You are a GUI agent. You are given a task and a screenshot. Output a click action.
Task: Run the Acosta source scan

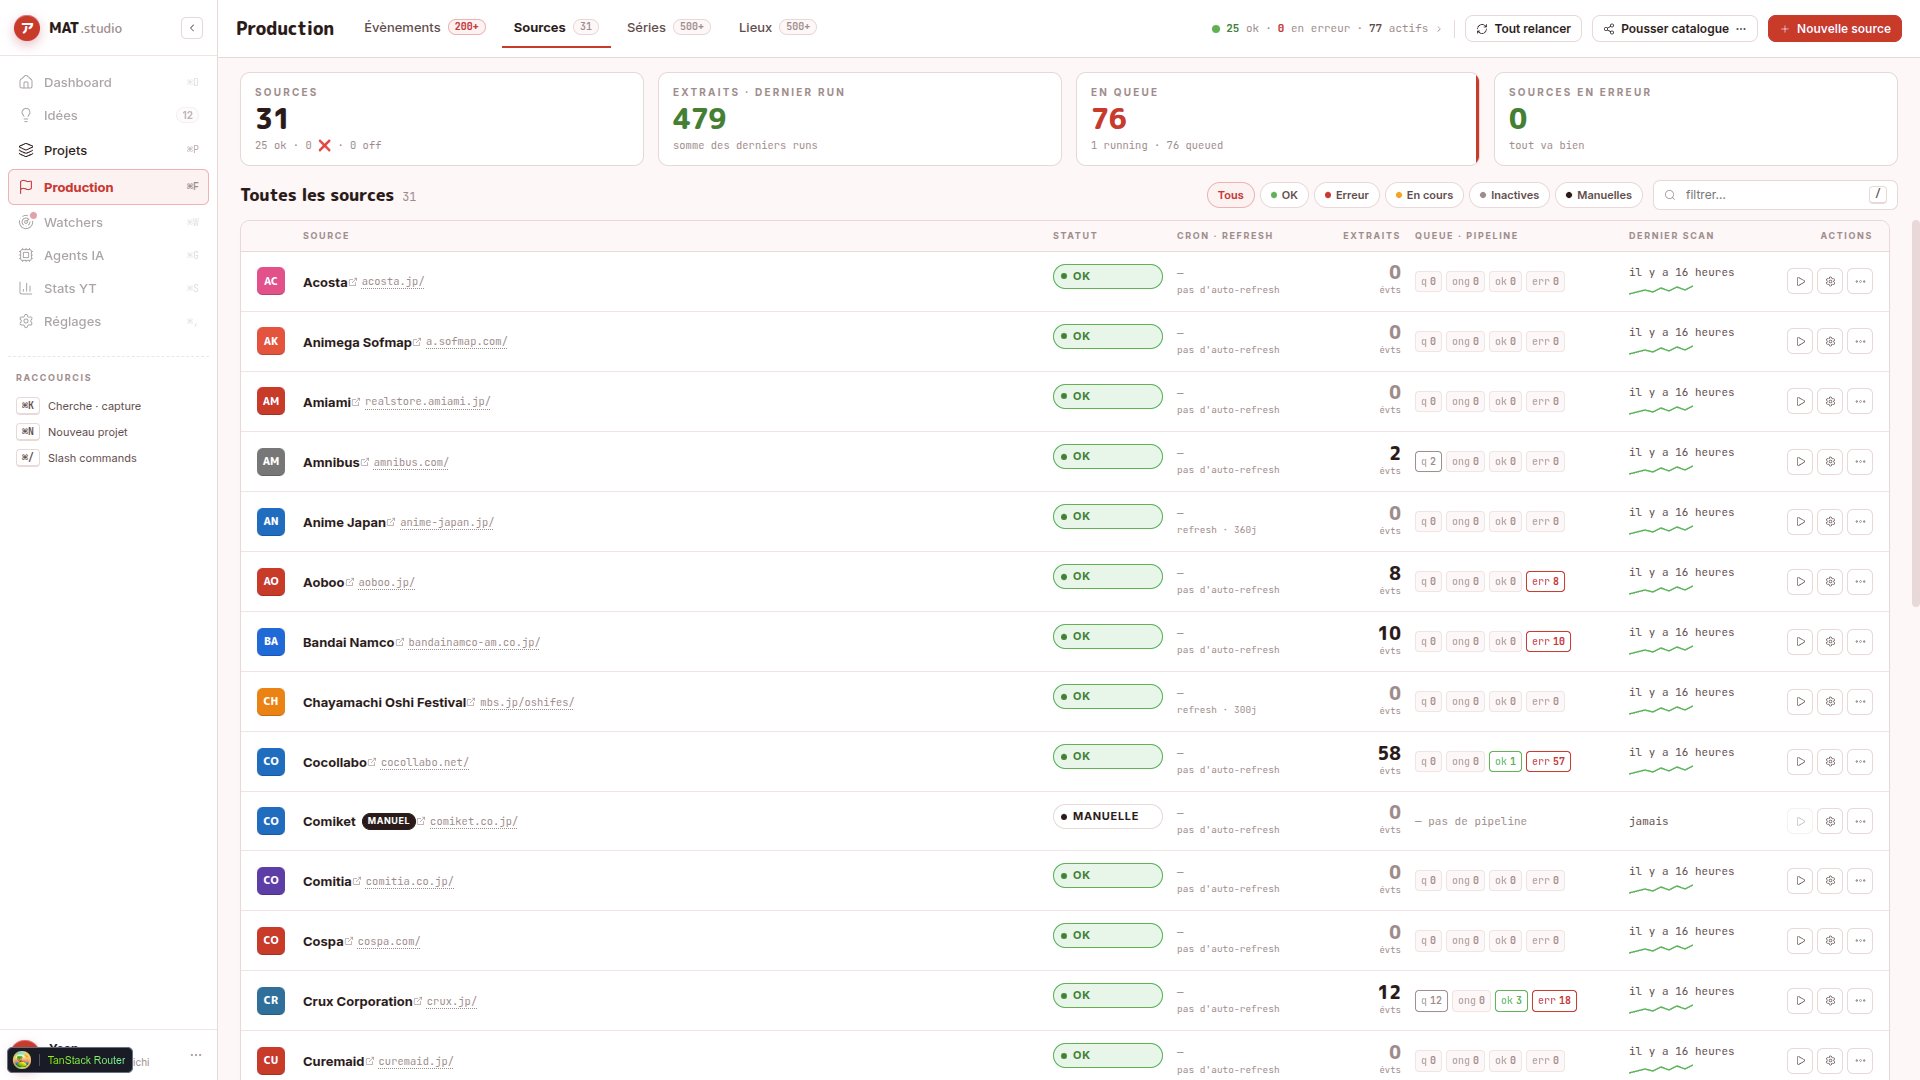(1800, 282)
